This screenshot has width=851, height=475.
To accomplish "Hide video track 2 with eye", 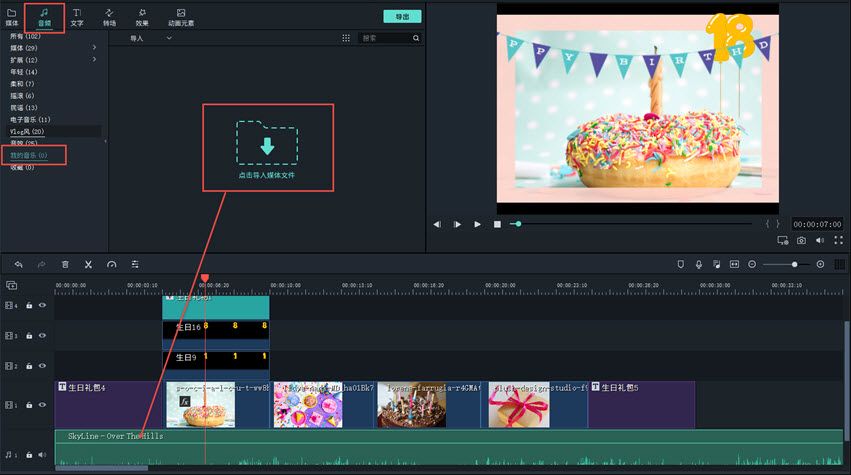I will tap(42, 366).
